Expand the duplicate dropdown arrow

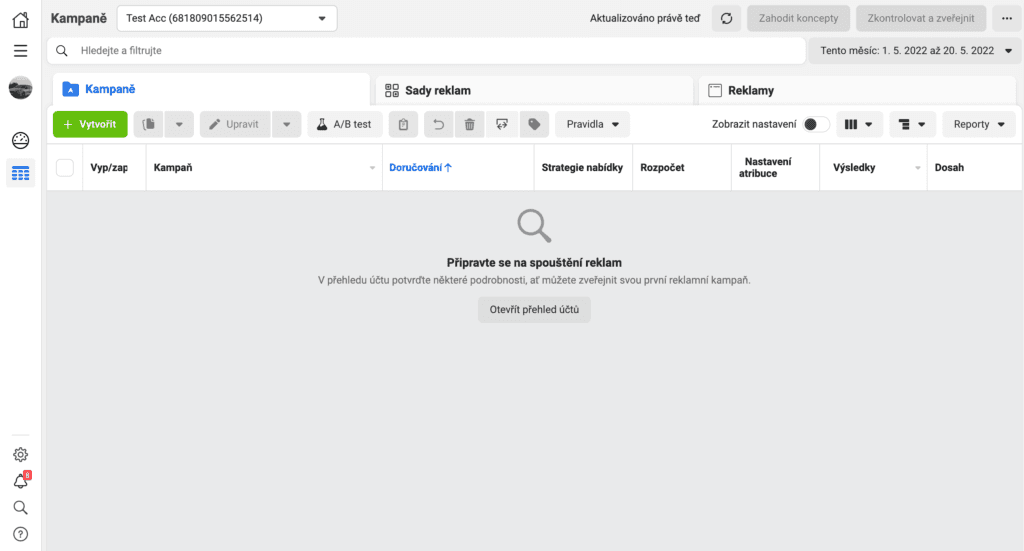click(179, 124)
